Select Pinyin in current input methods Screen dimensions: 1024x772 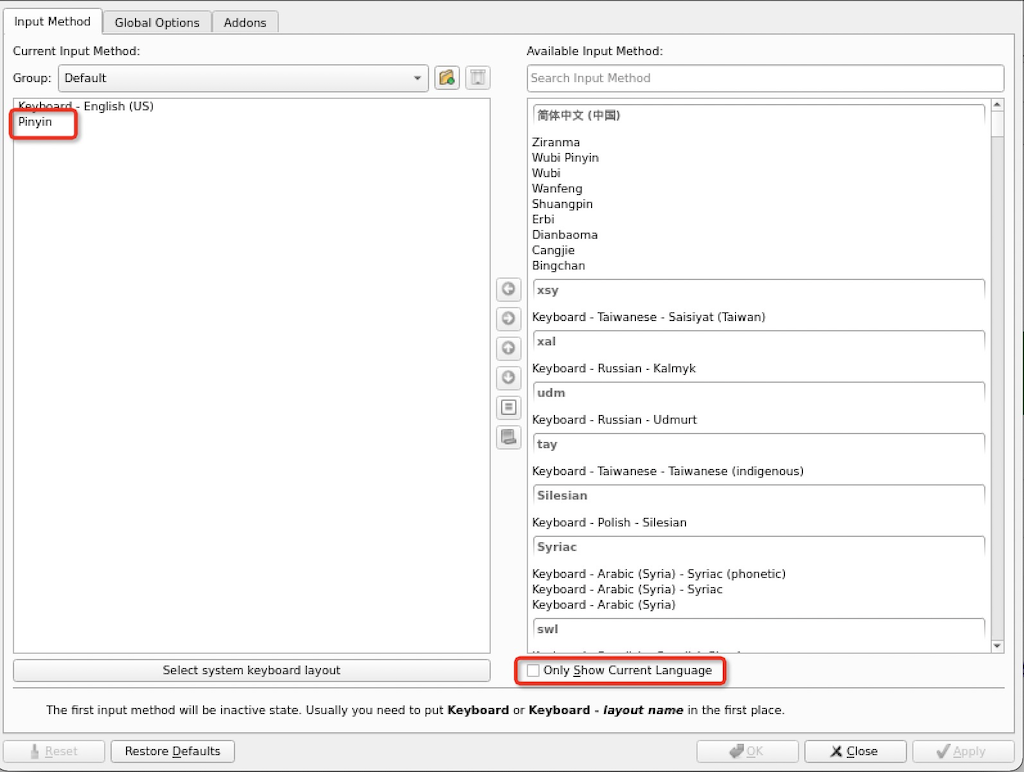pos(36,122)
